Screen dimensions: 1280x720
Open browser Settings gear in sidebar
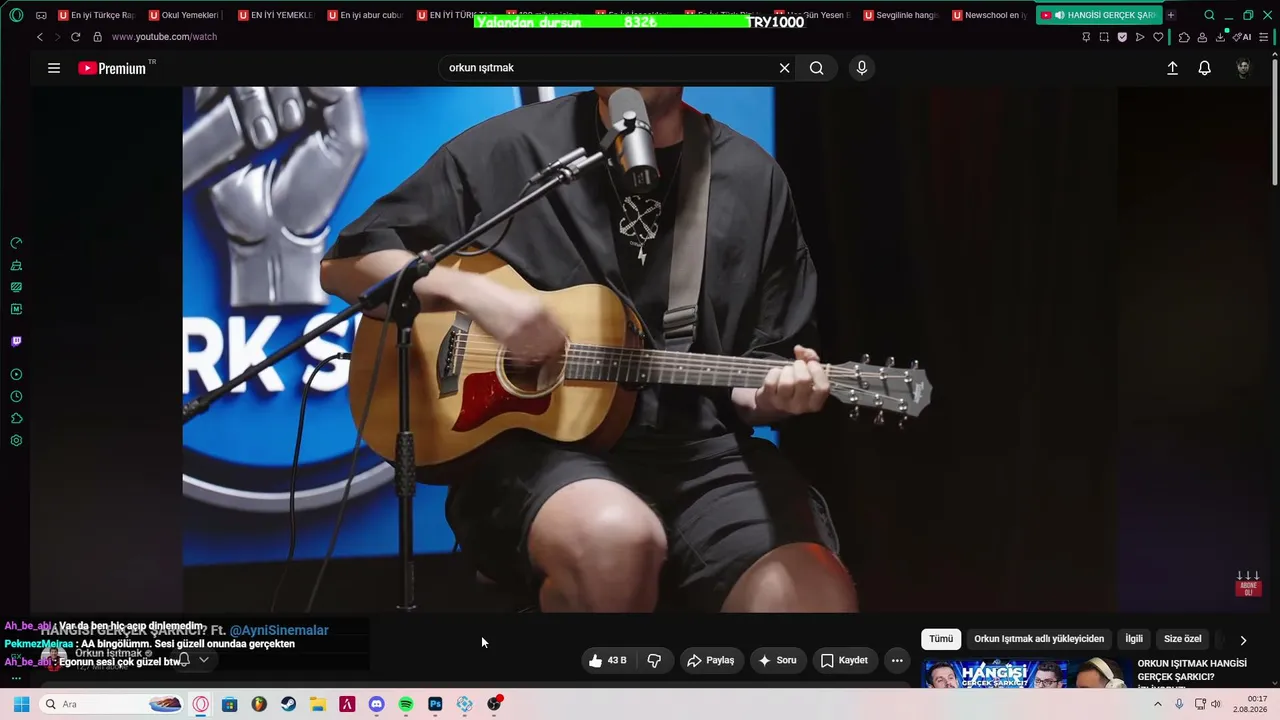(16, 440)
